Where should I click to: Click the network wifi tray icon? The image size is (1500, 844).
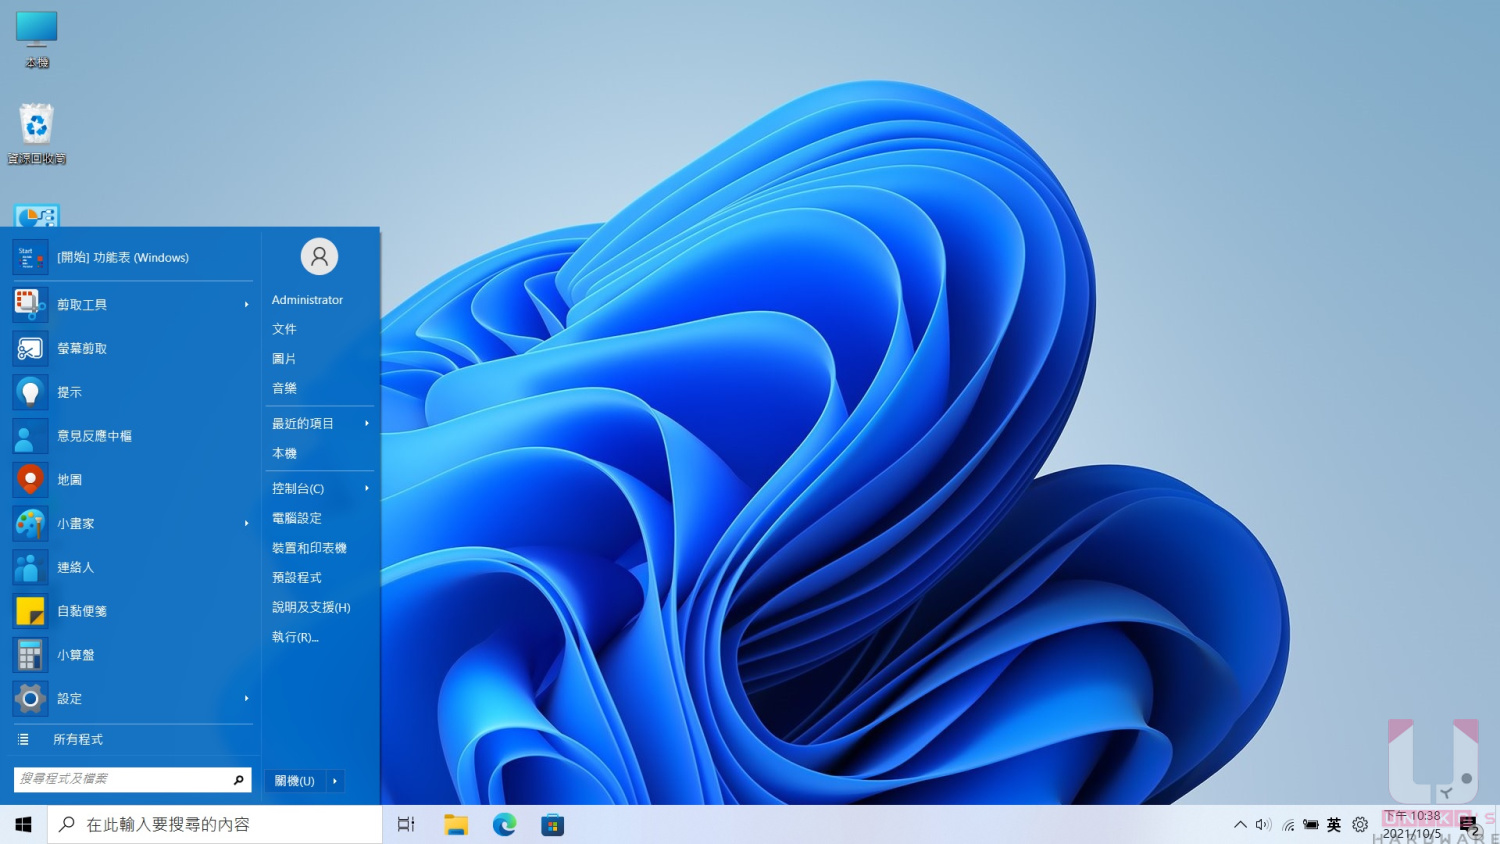tap(1288, 825)
